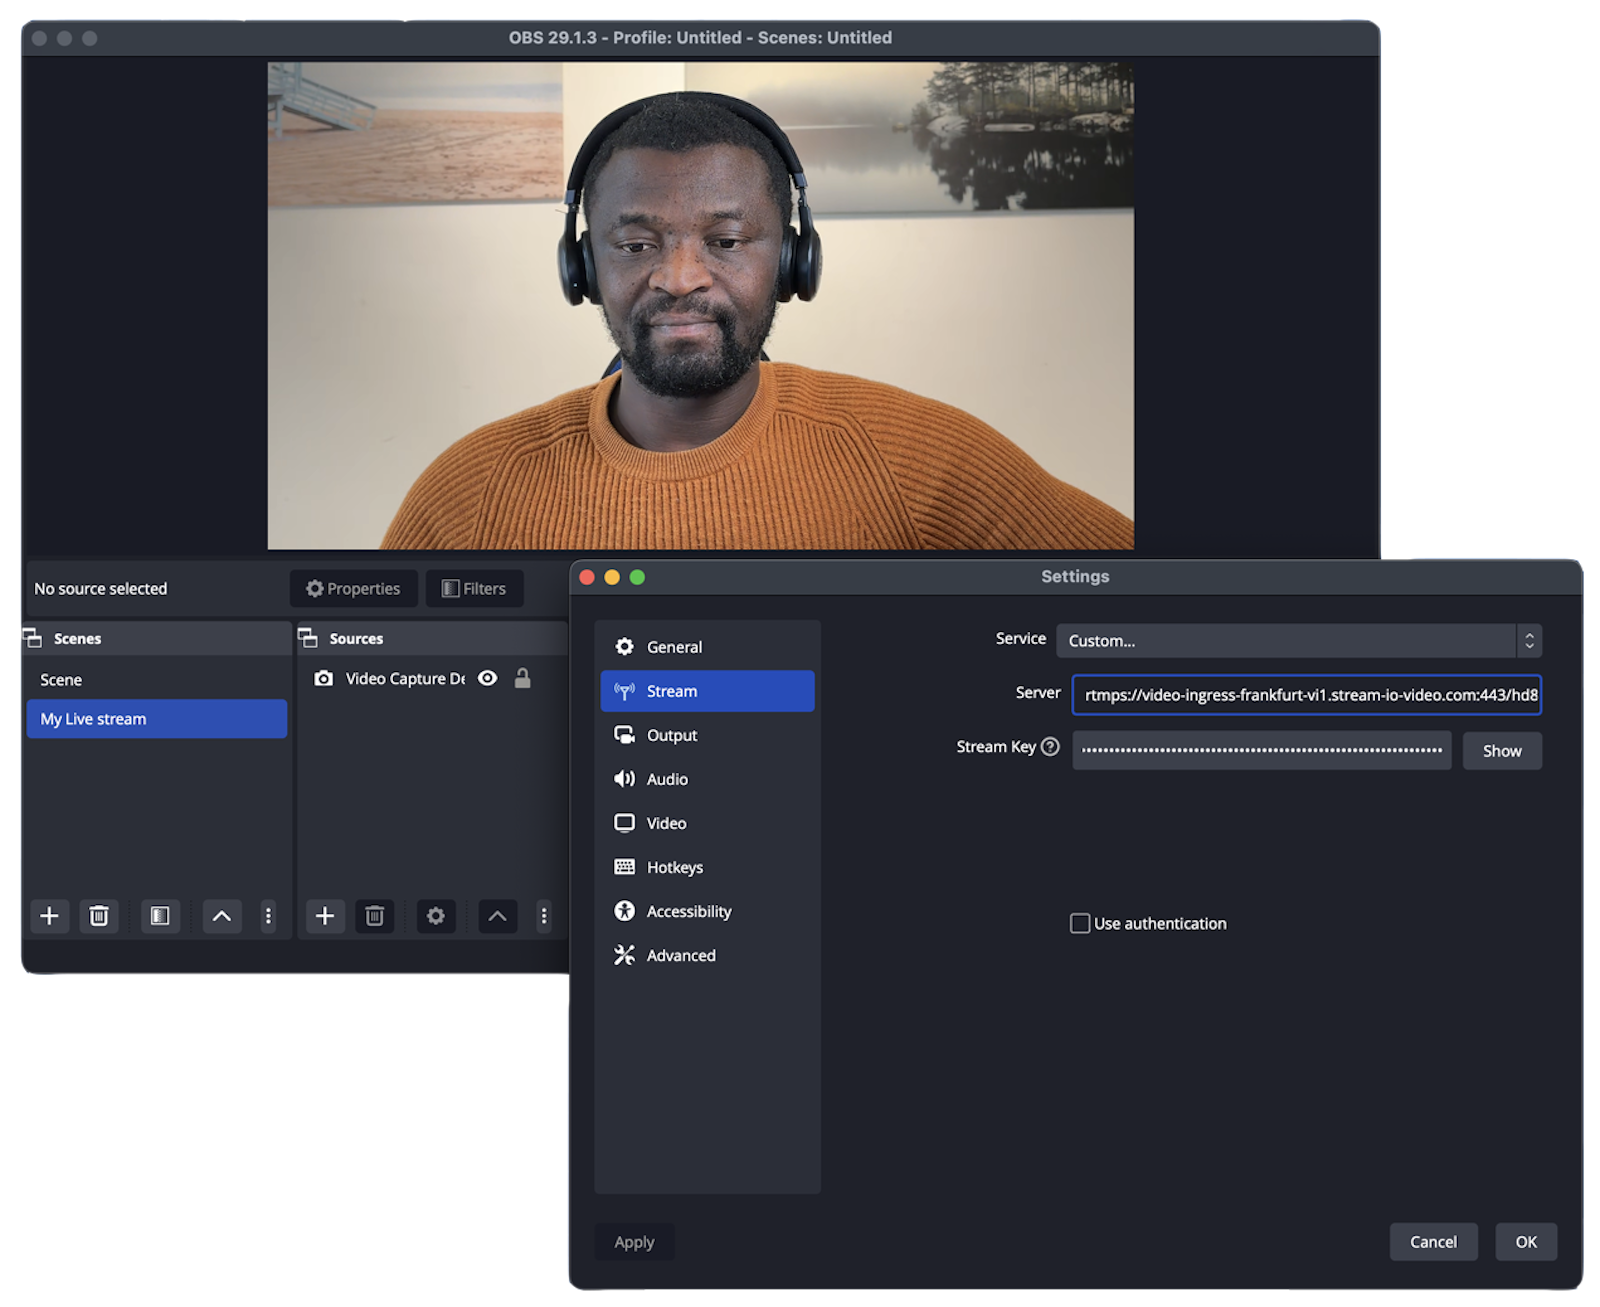The height and width of the screenshot is (1307, 1600).
Task: Open advanced scene options via three-dot icon
Action: (267, 916)
